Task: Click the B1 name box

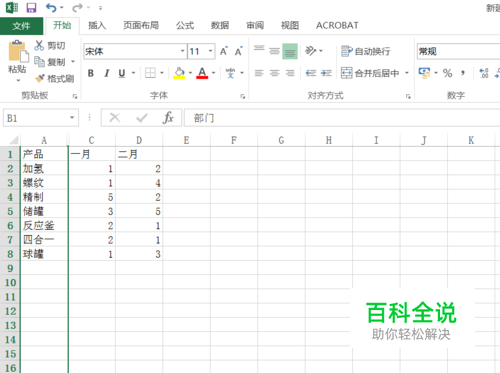Action: (x=41, y=118)
